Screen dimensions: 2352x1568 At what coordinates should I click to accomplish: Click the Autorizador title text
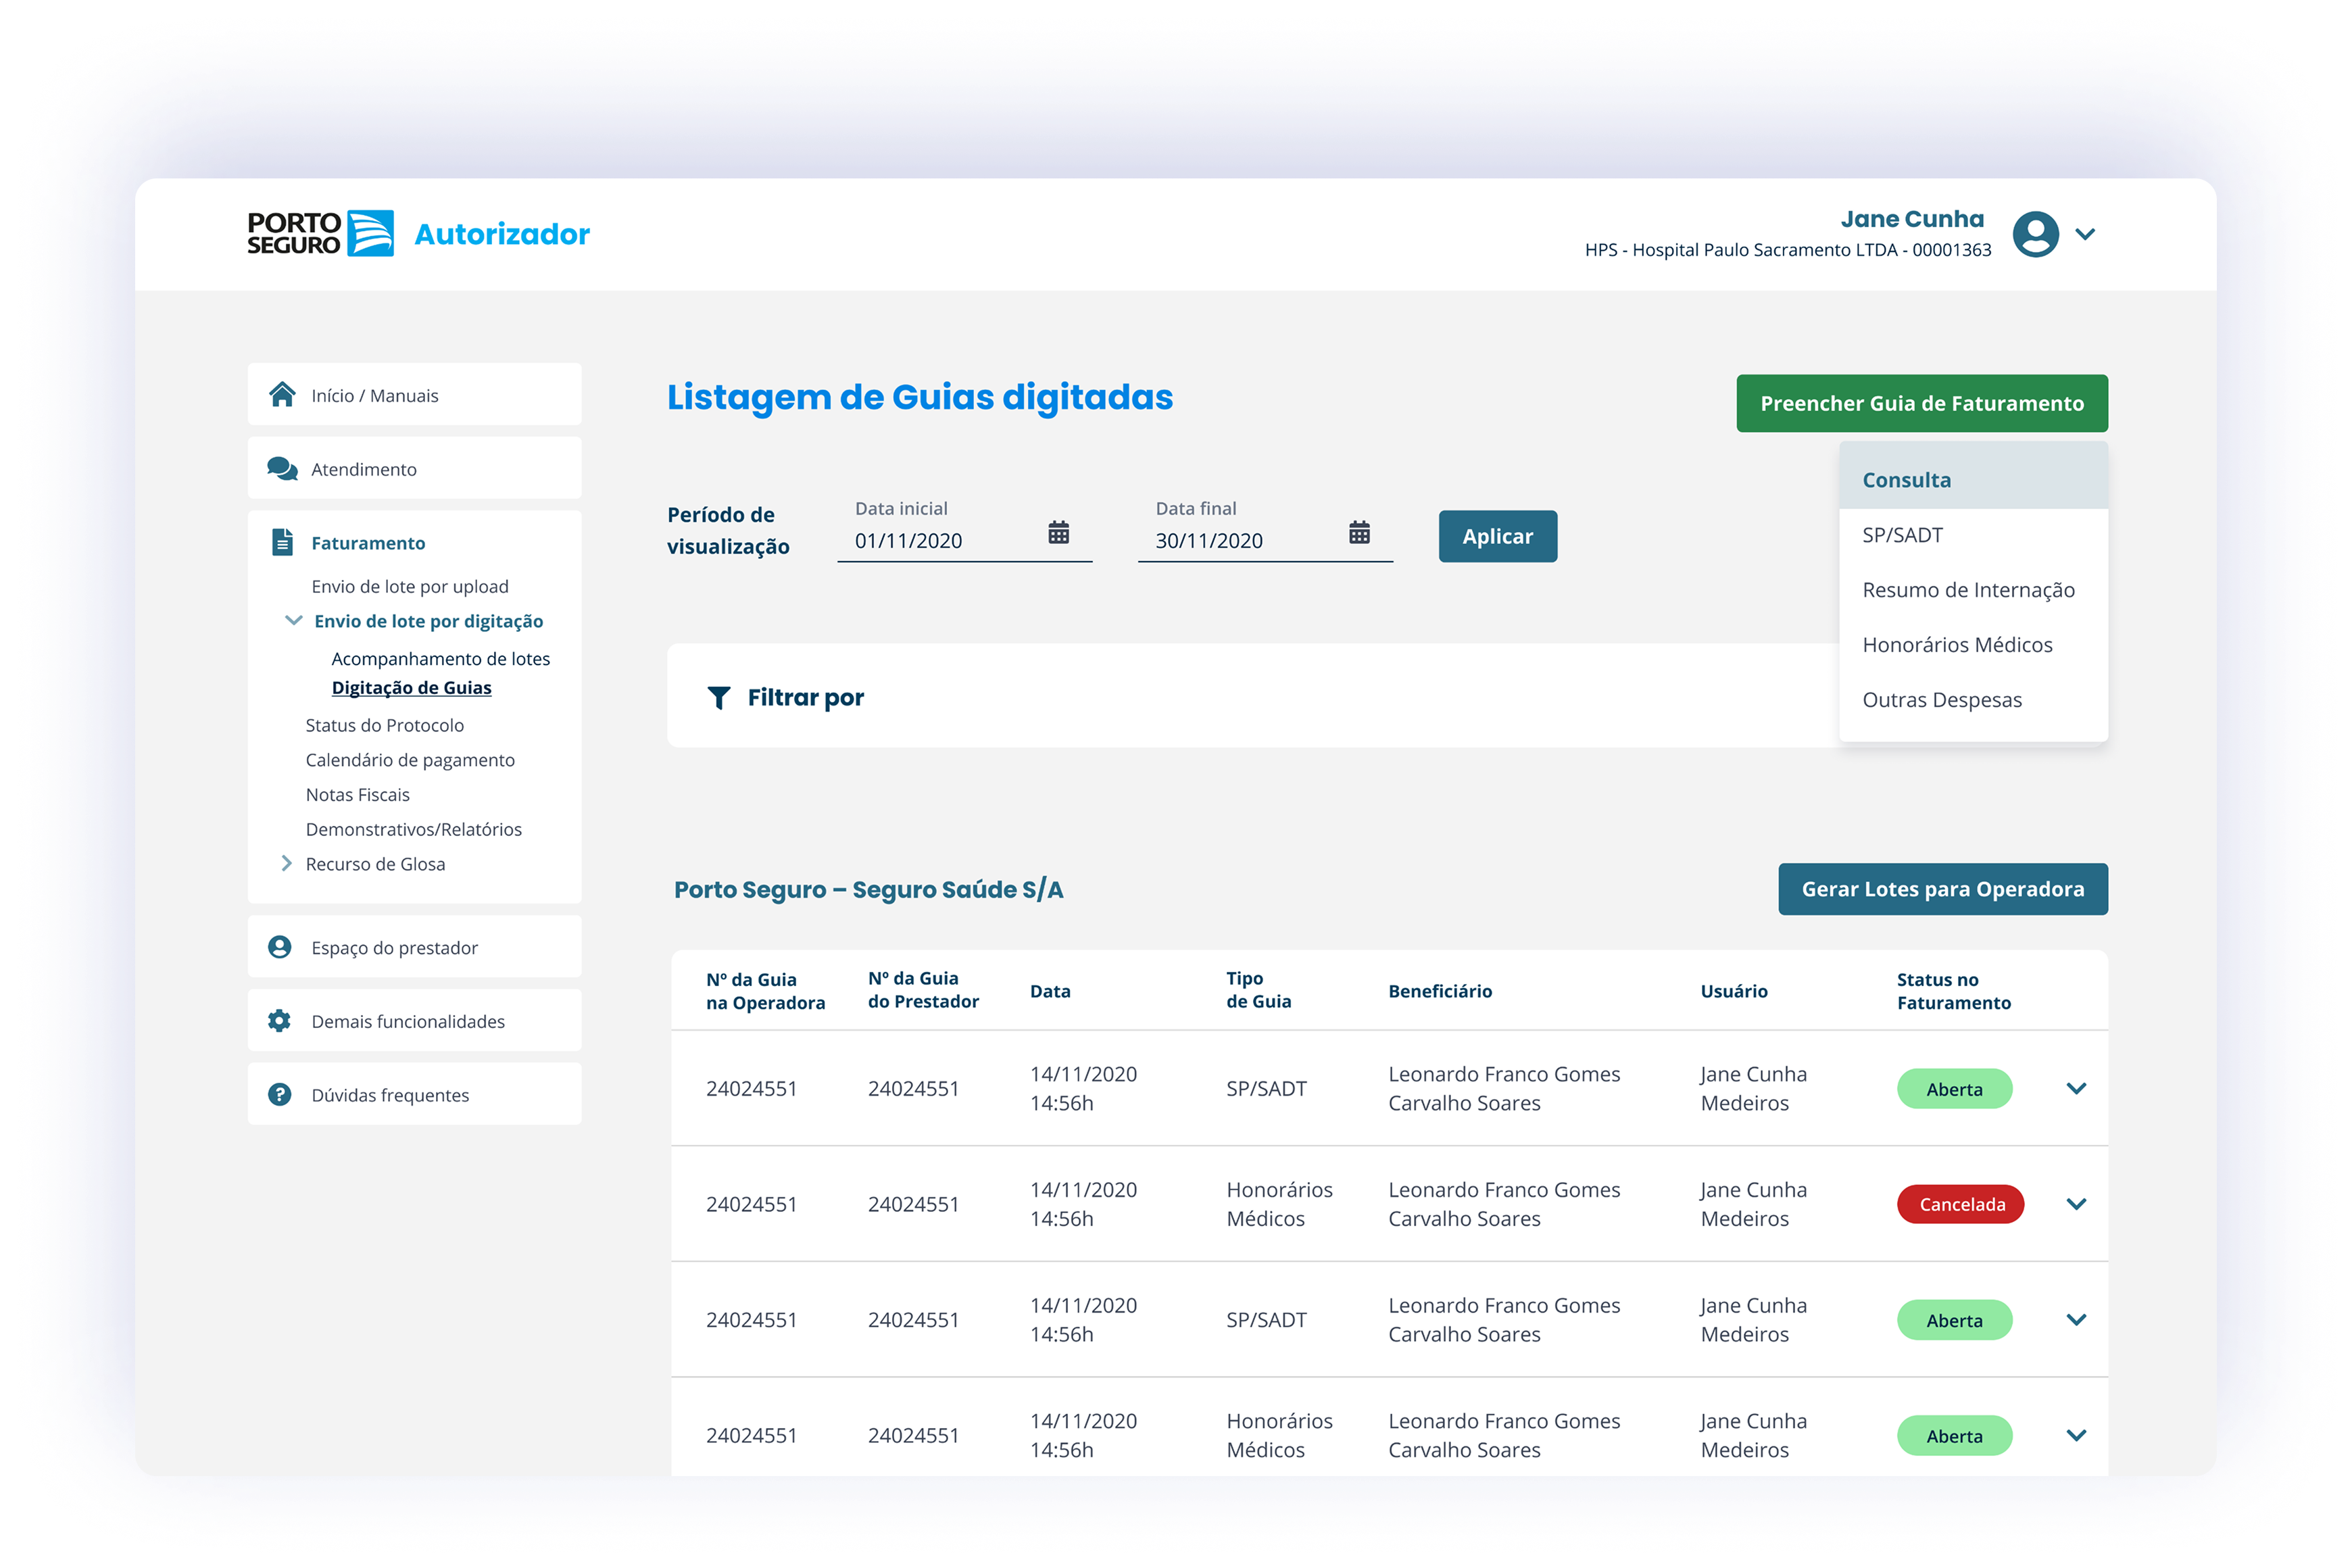[x=502, y=234]
